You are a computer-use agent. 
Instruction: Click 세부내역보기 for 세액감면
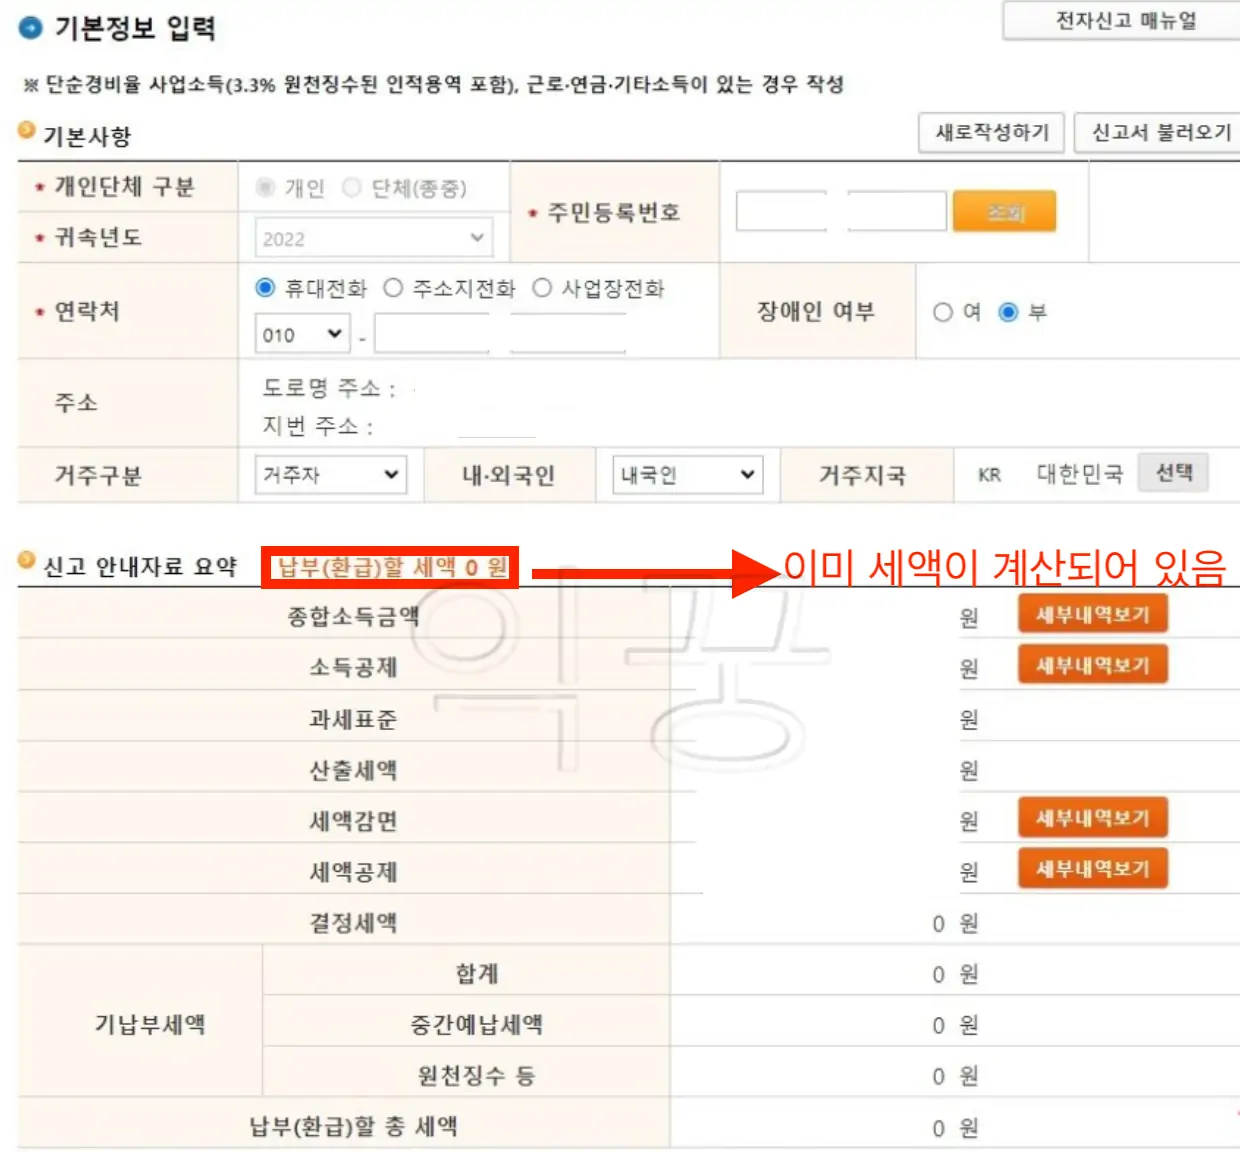[x=1092, y=818]
